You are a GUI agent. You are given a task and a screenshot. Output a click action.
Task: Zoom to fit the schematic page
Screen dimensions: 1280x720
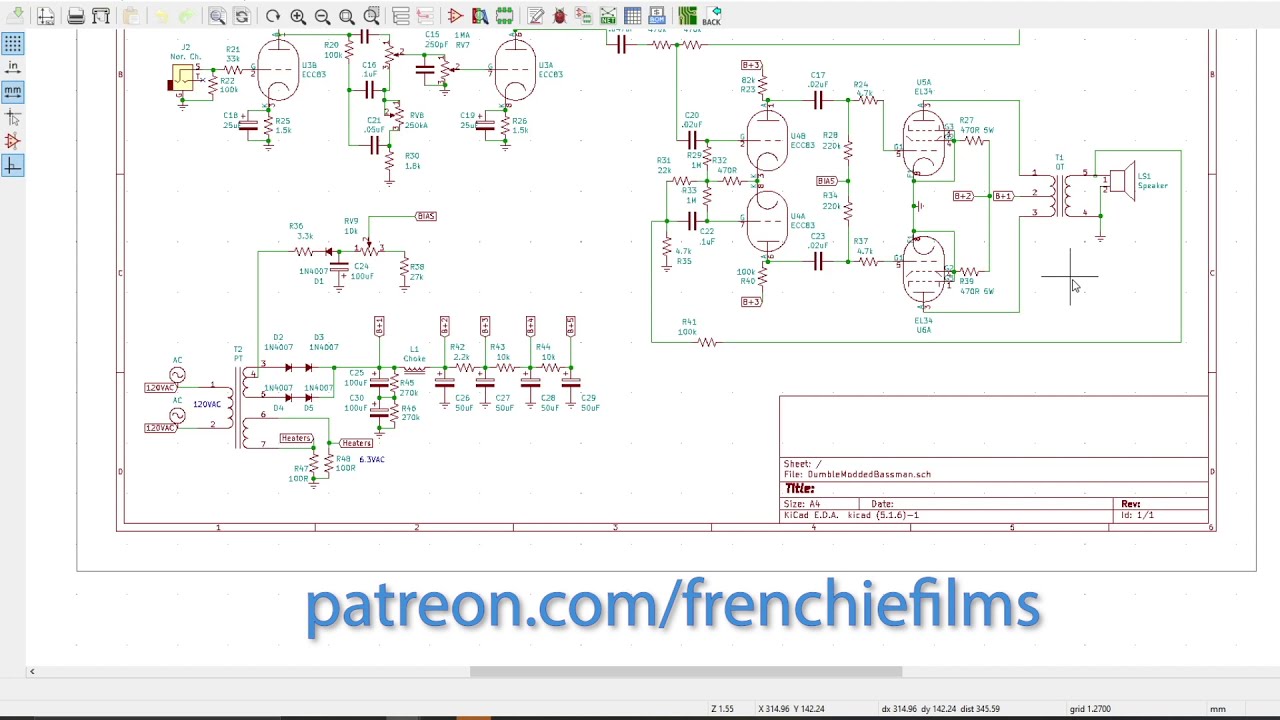coord(347,16)
